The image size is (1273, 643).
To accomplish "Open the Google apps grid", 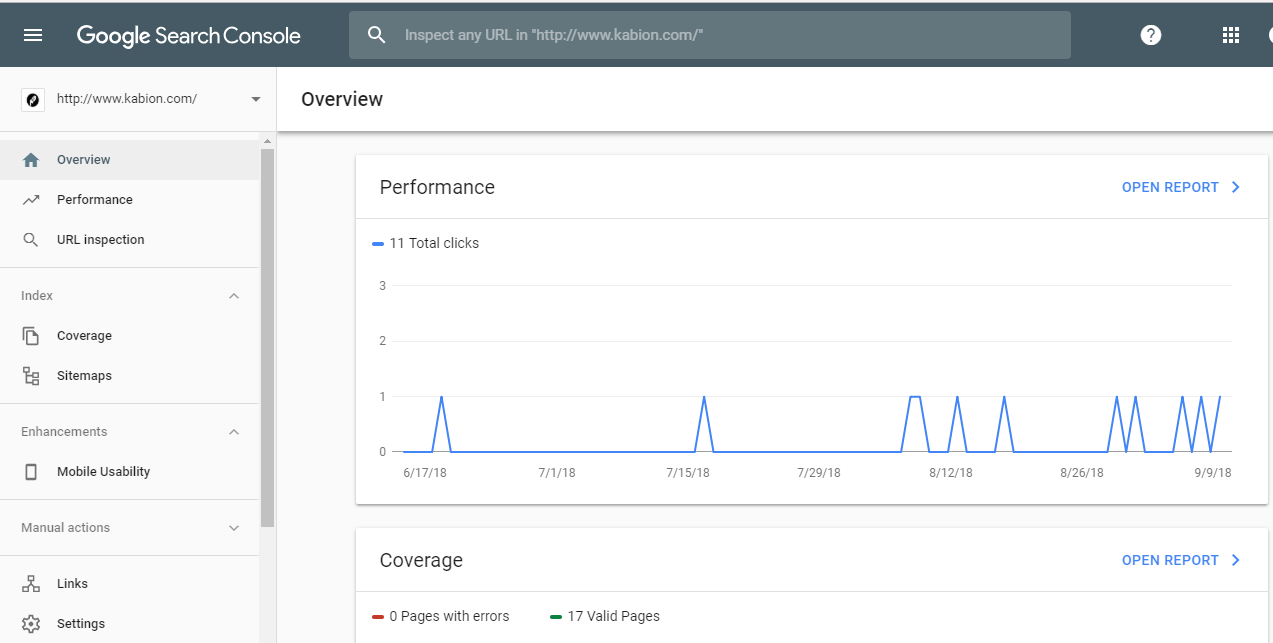I will coord(1231,35).
